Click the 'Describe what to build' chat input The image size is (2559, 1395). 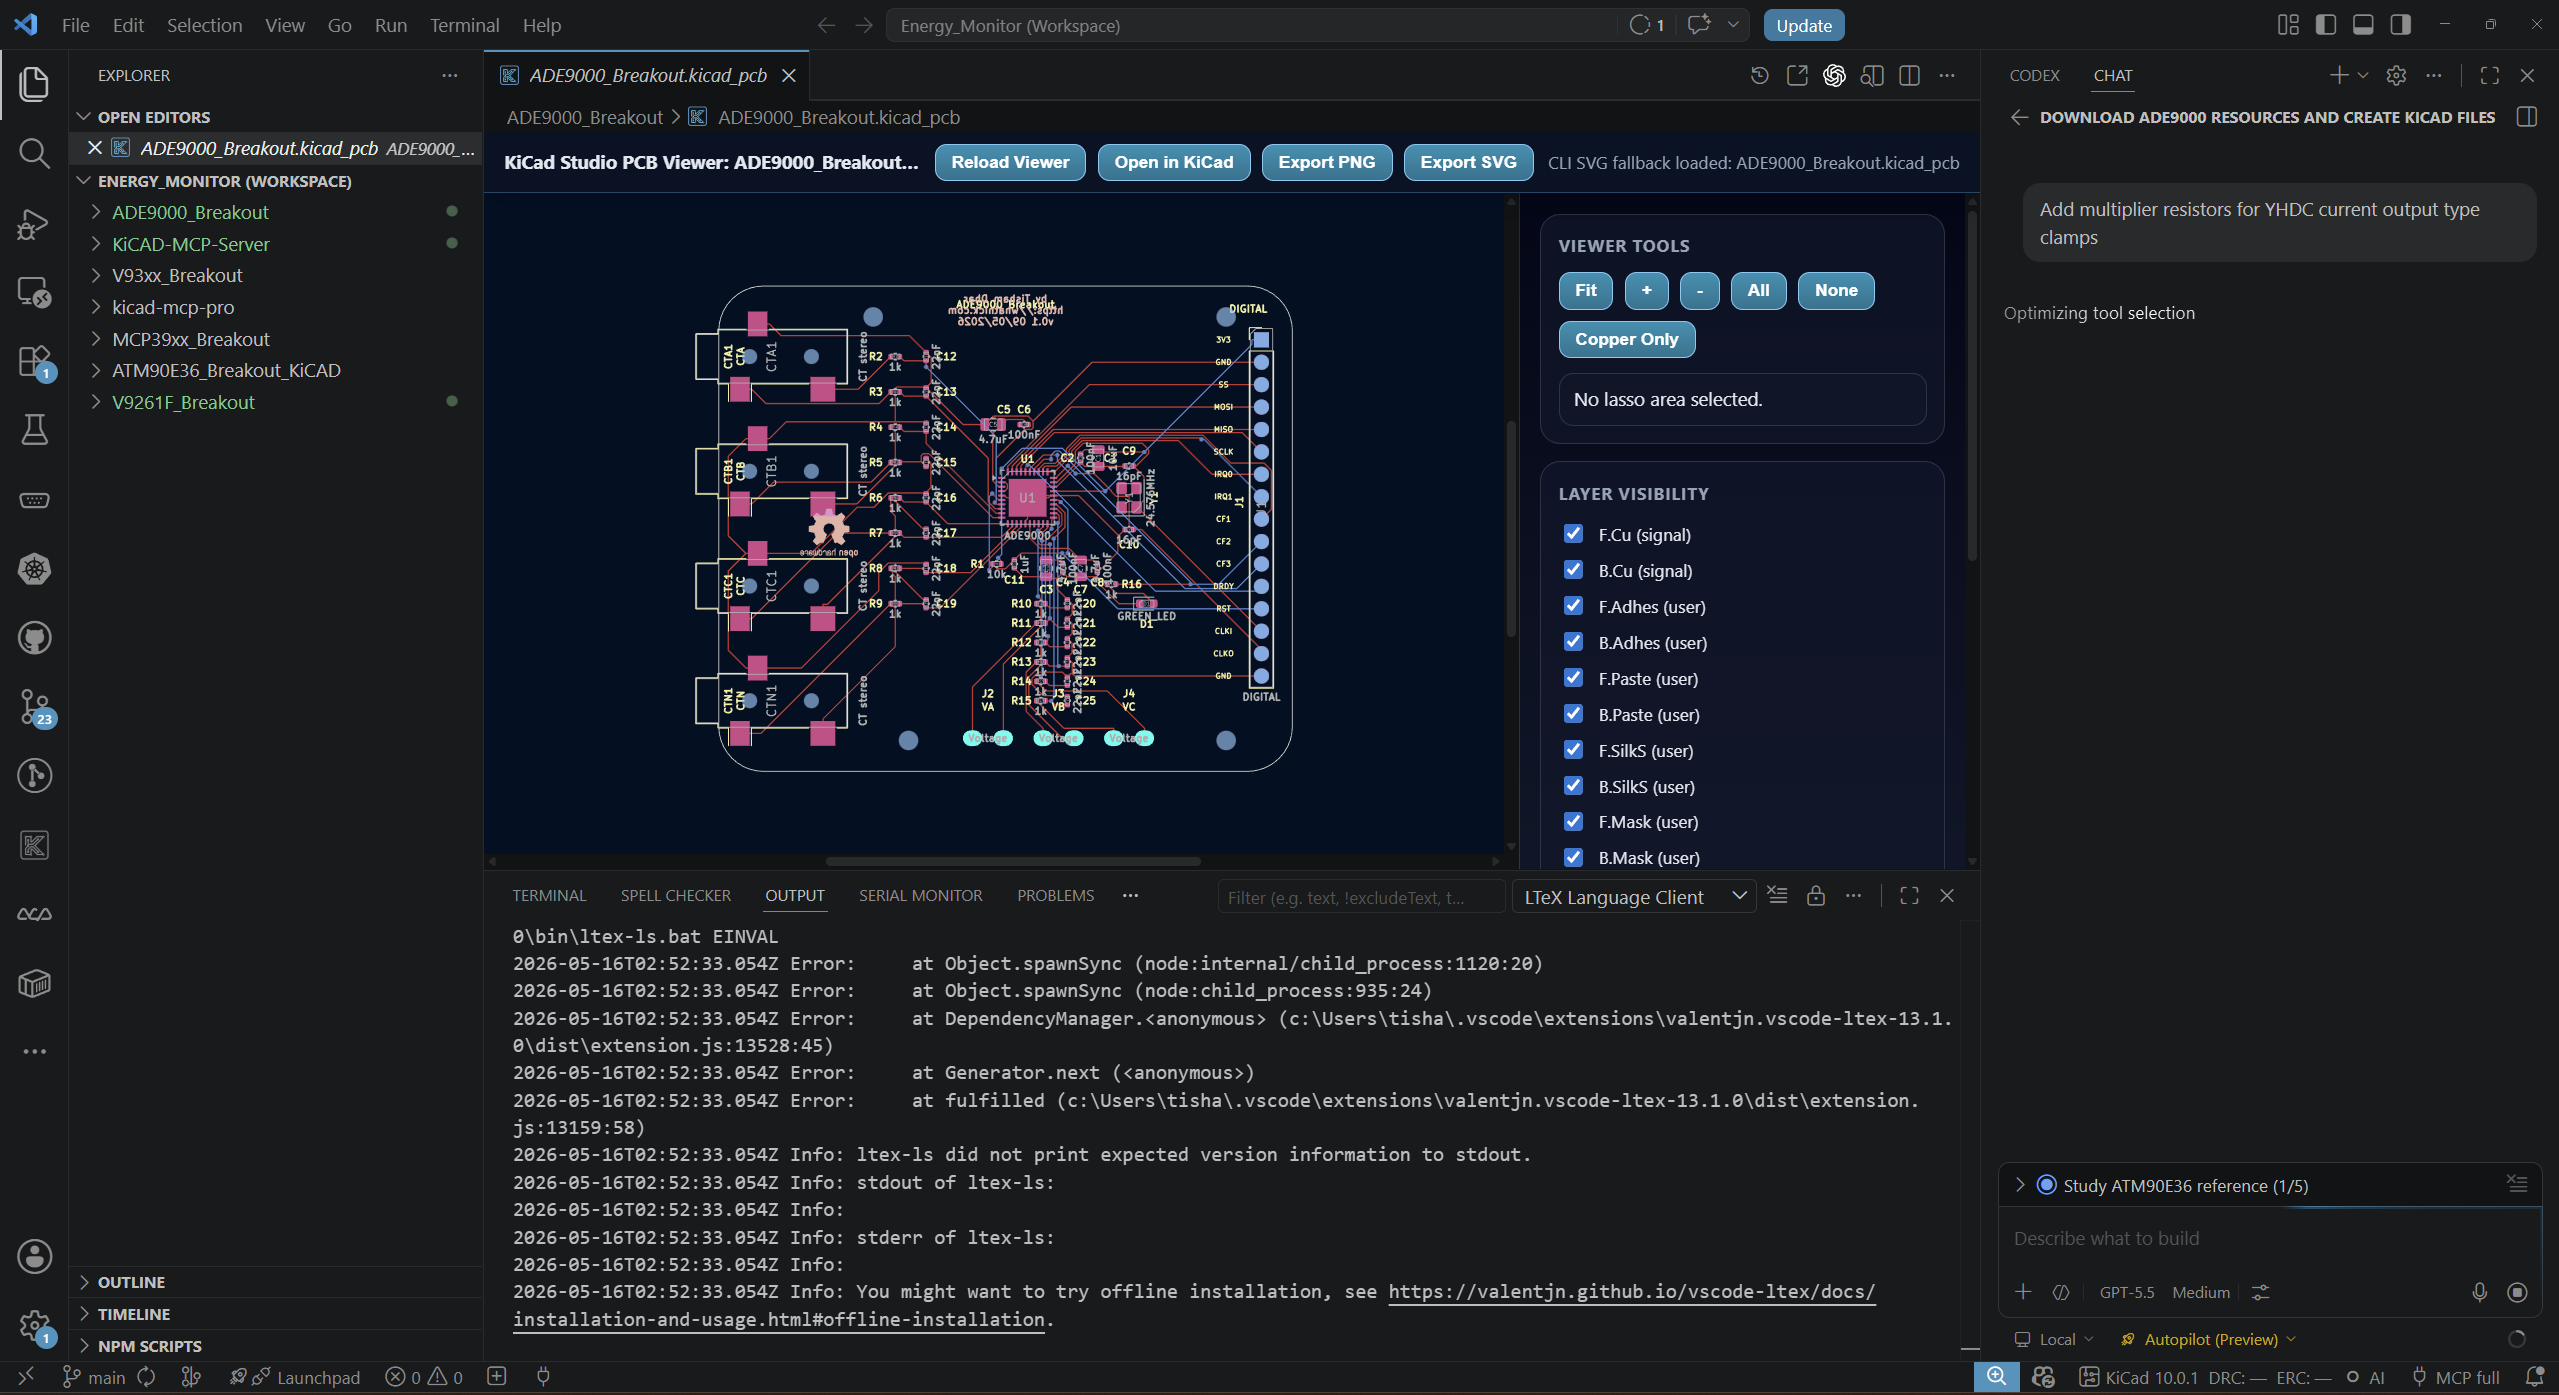tap(2270, 1238)
